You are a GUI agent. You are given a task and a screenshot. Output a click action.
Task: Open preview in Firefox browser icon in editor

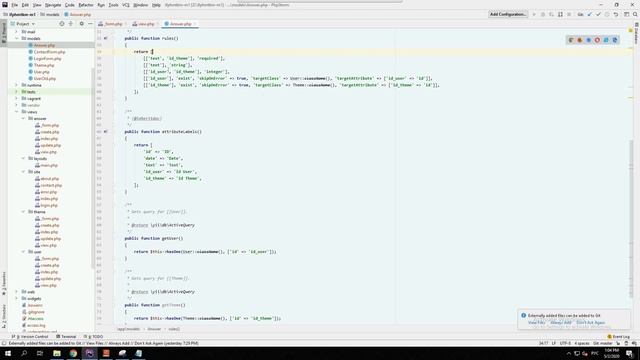click(580, 40)
